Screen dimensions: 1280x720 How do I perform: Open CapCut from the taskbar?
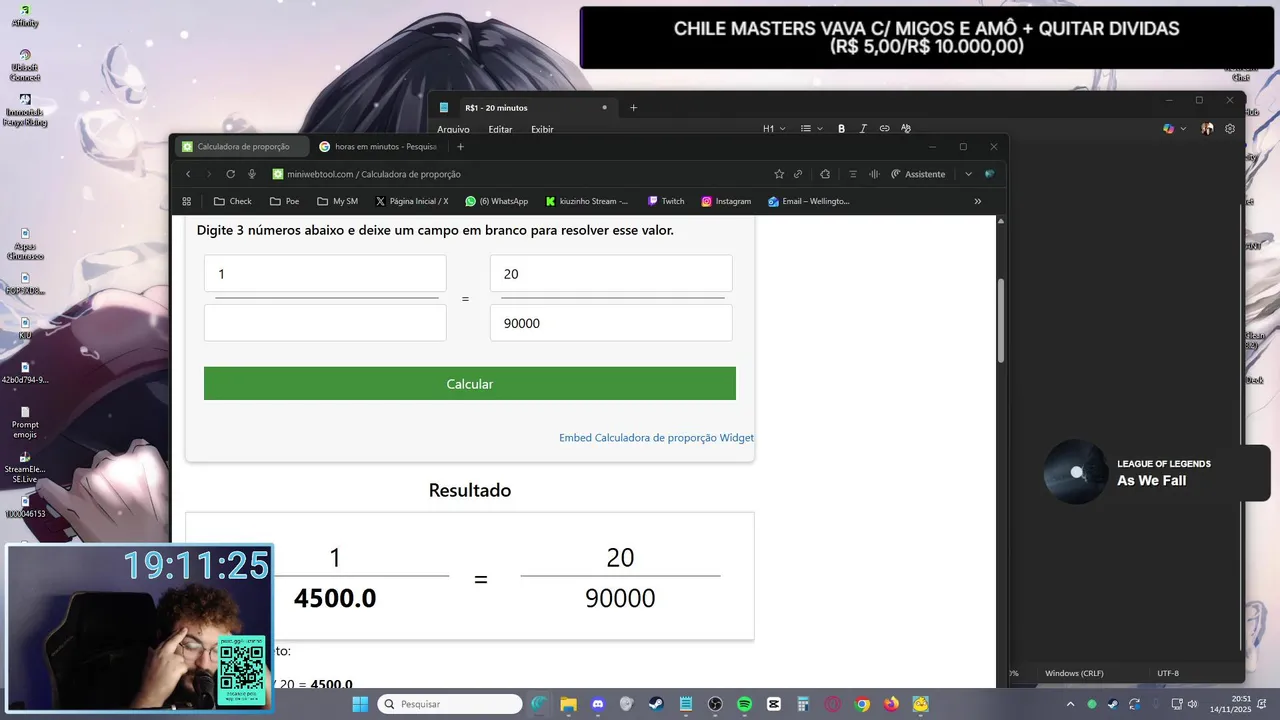[774, 704]
